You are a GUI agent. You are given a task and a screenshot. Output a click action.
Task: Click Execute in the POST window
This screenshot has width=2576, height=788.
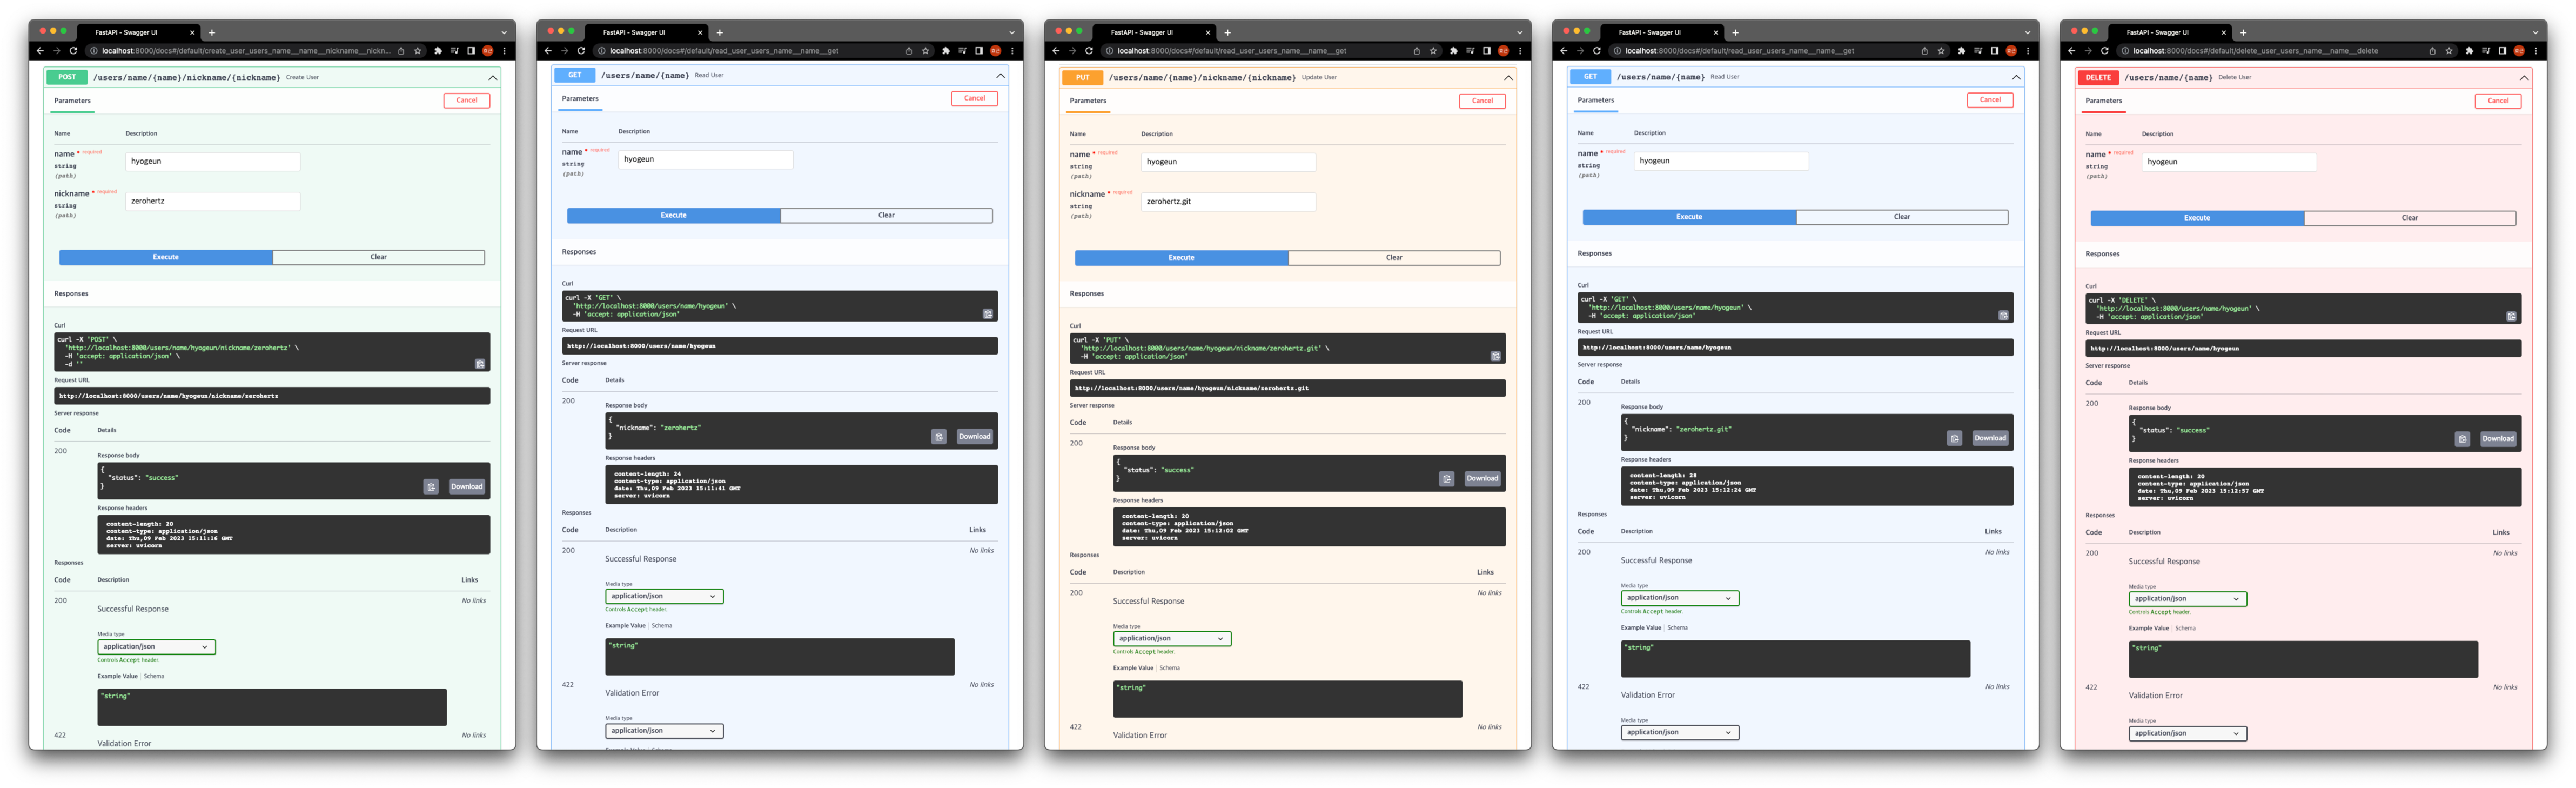[x=166, y=258]
